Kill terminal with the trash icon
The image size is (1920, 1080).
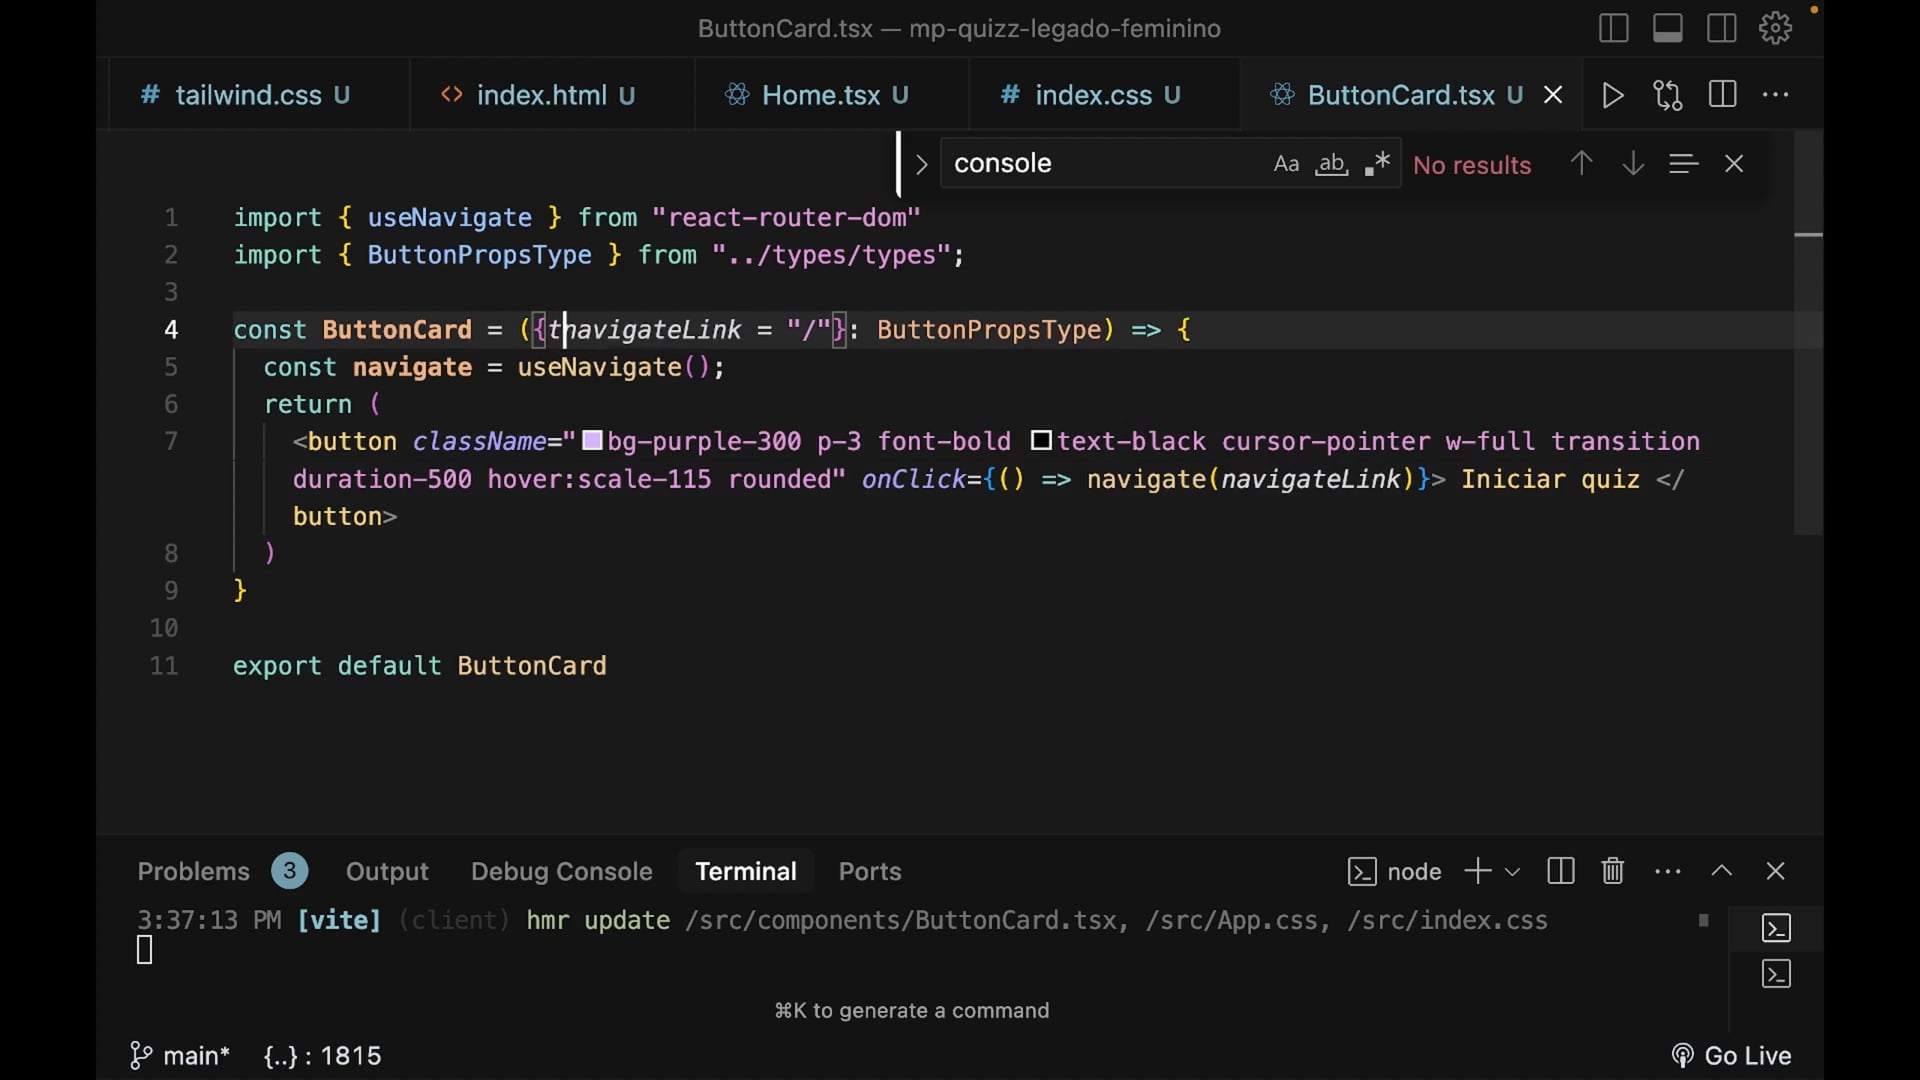1612,871
